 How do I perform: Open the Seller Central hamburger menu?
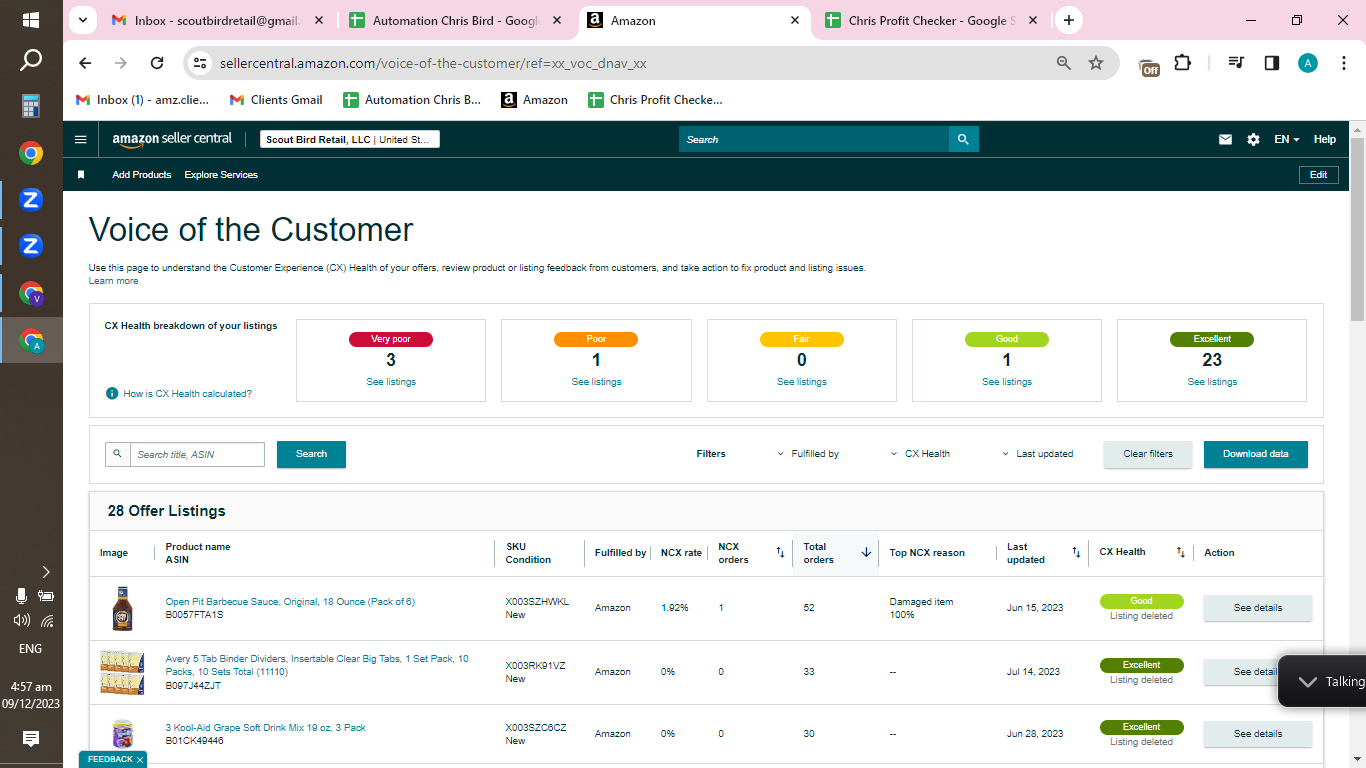point(81,139)
